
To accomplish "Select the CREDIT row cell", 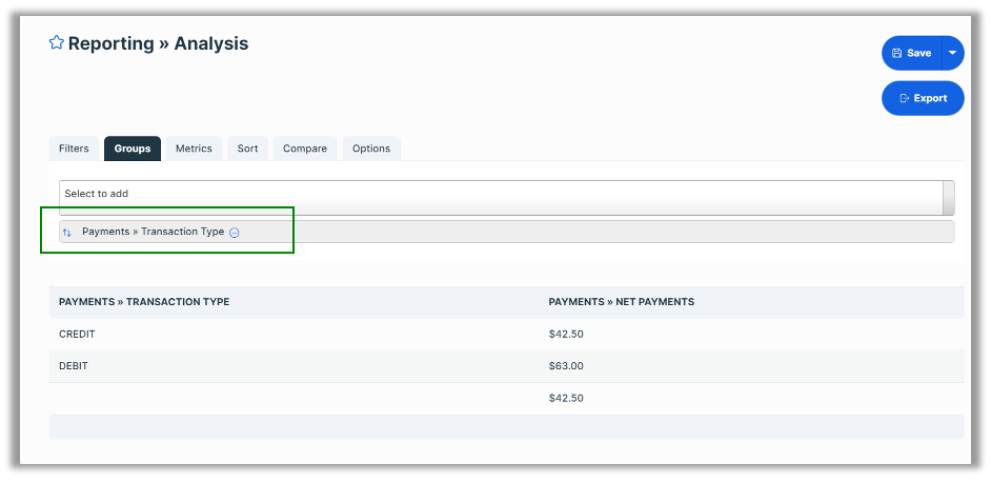I will coord(77,334).
